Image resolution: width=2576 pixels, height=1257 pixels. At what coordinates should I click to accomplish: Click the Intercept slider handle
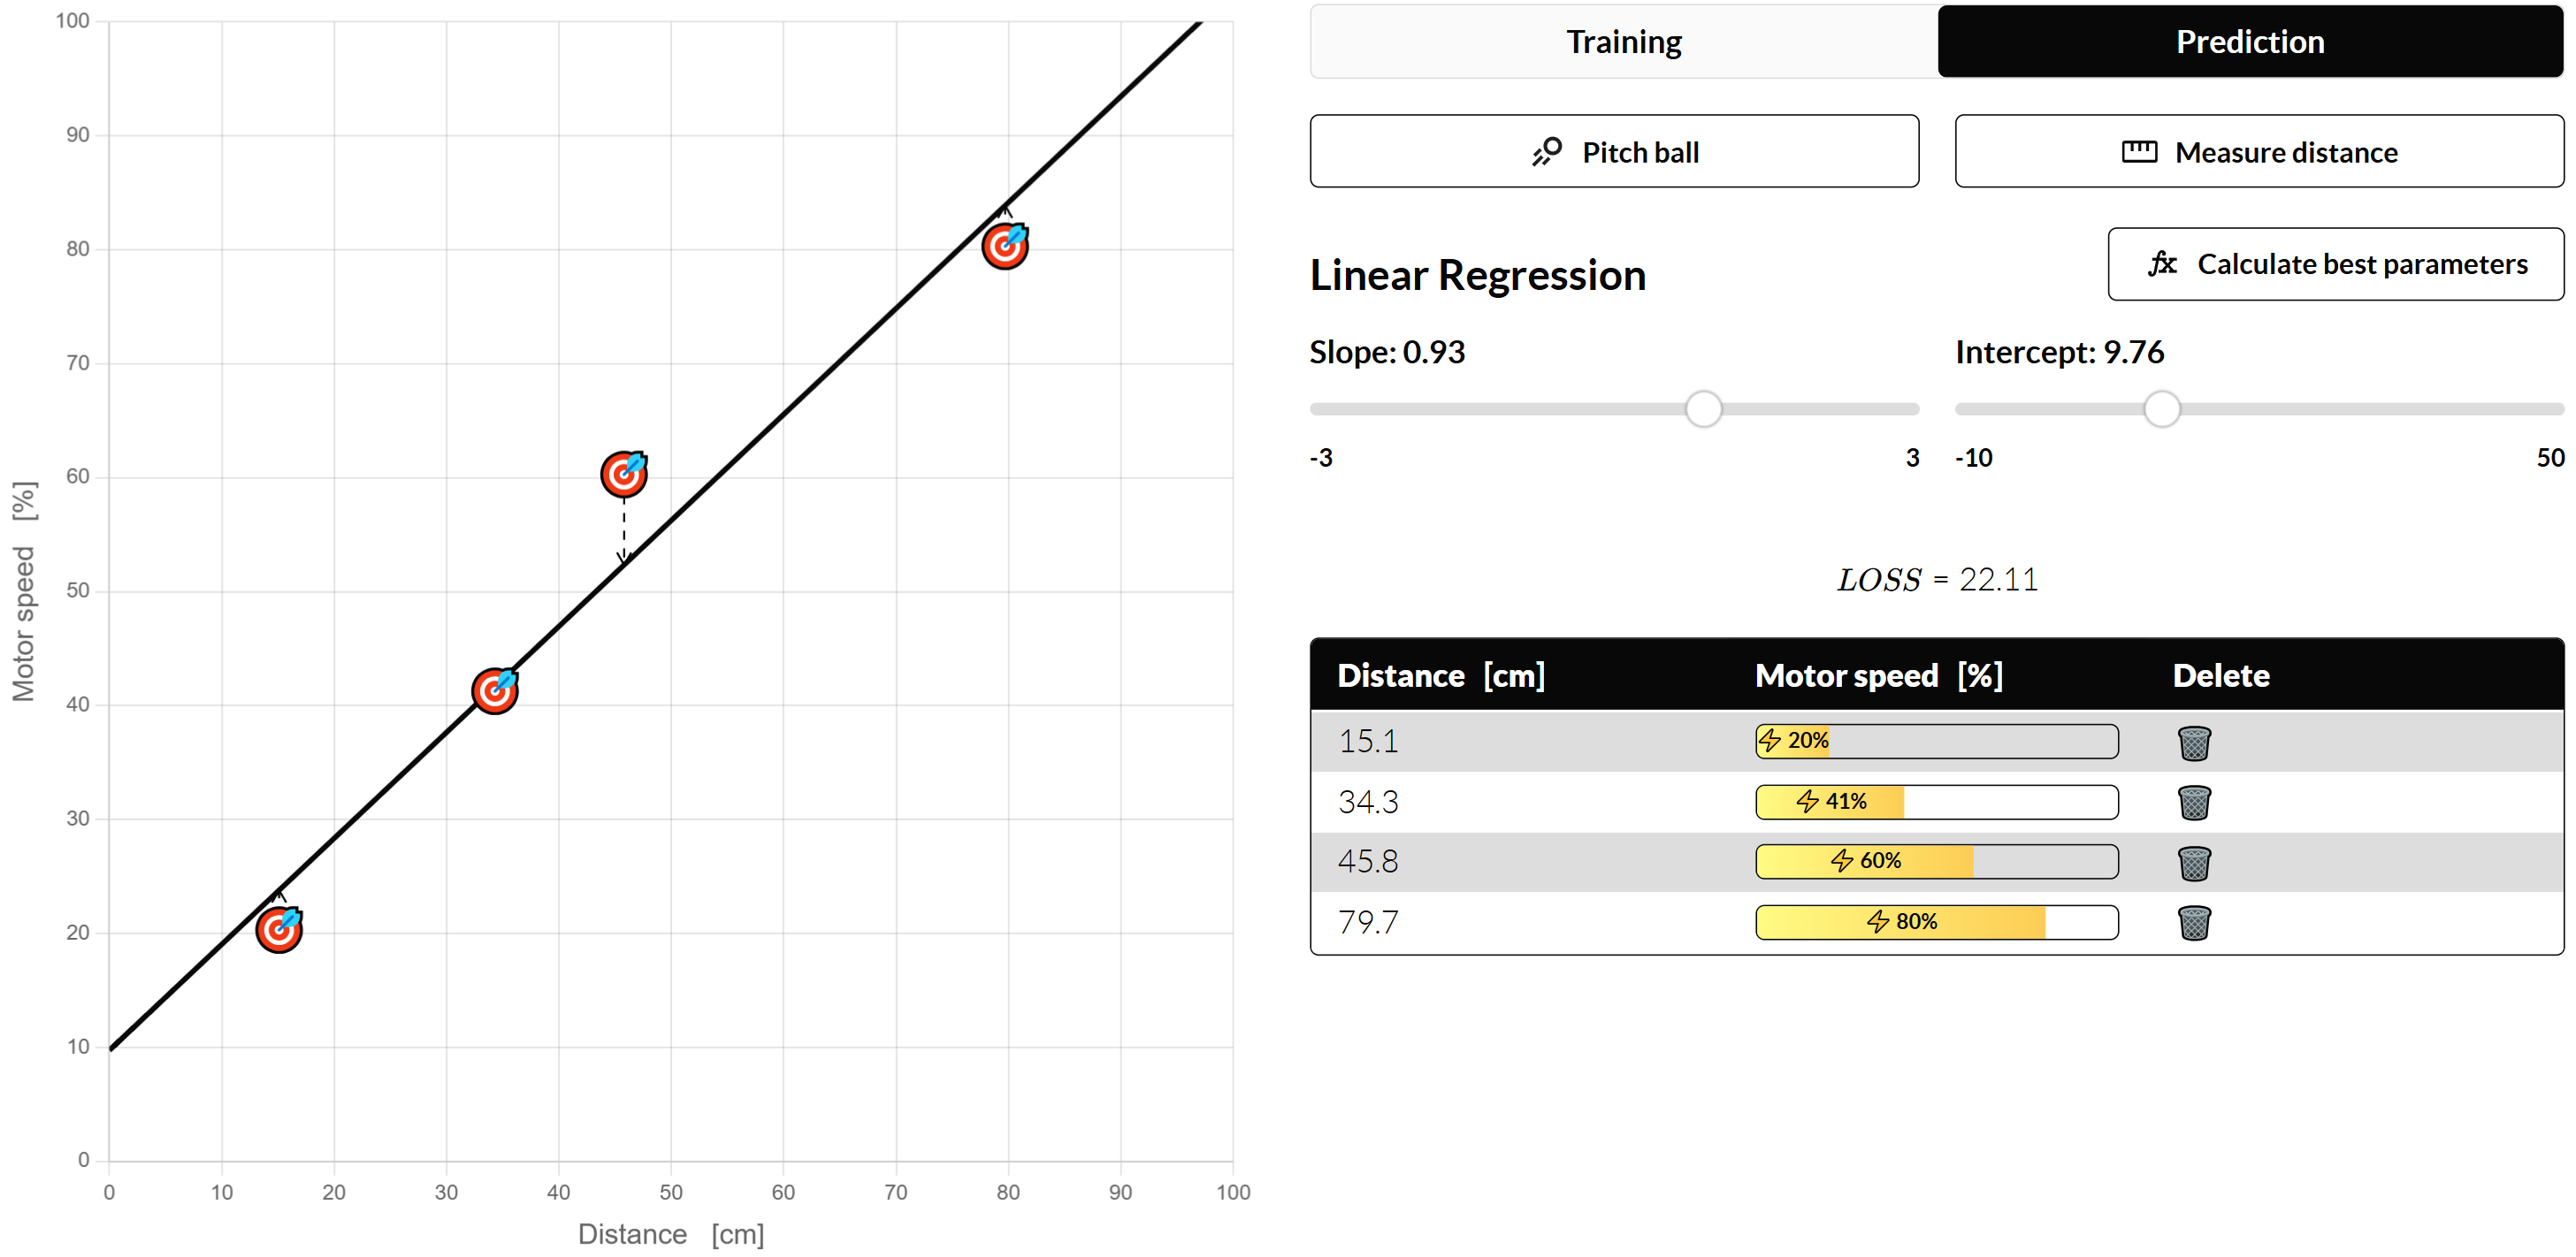click(2161, 409)
